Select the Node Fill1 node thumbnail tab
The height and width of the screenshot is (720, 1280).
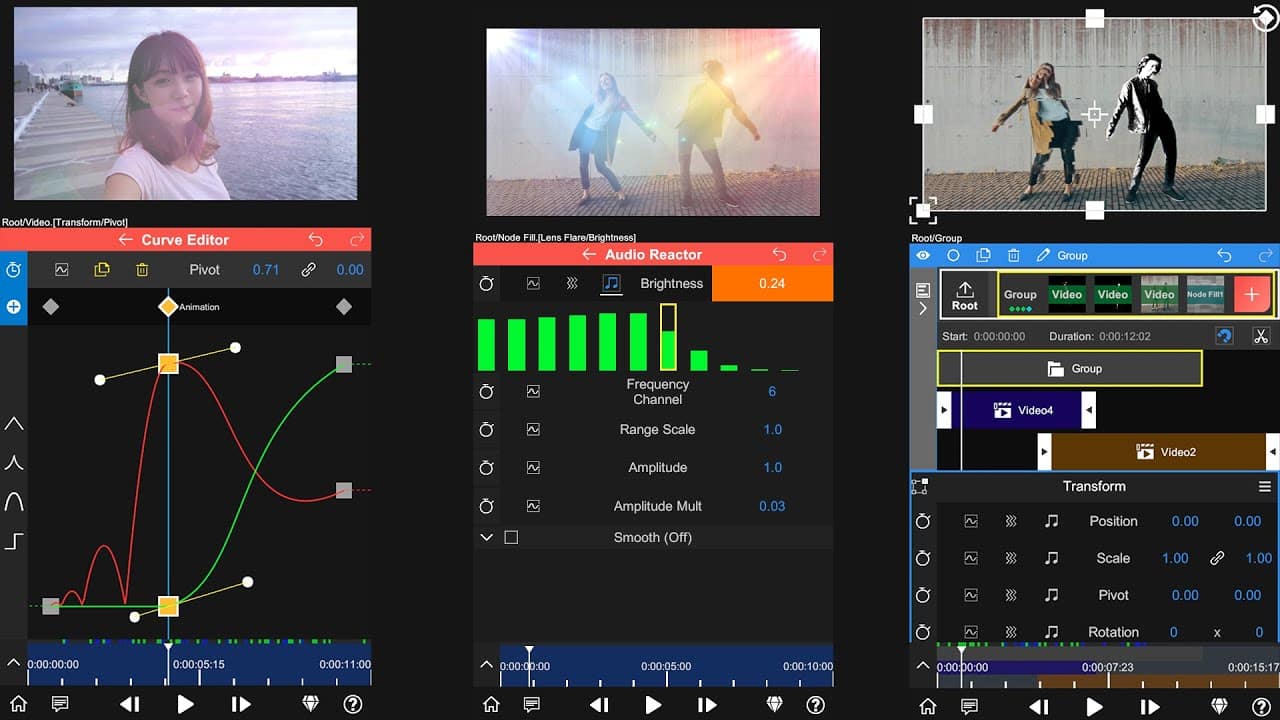[x=1206, y=294]
